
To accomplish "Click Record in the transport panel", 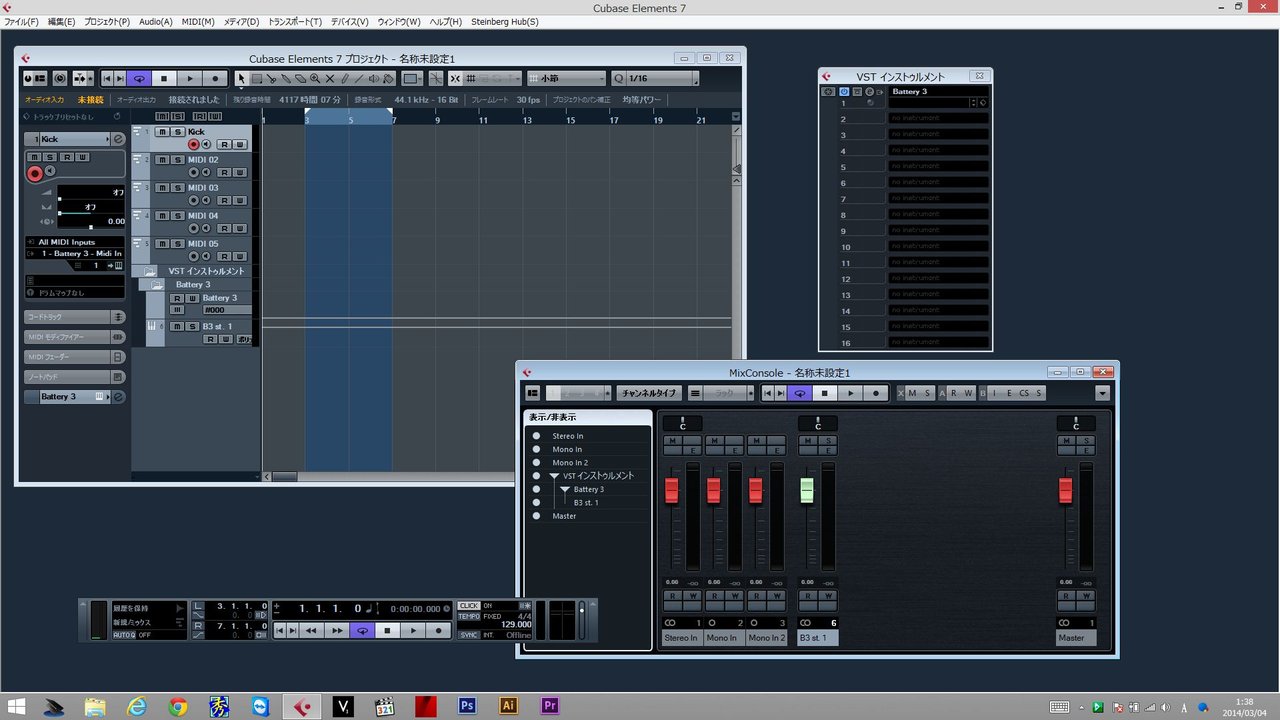I will tap(439, 630).
